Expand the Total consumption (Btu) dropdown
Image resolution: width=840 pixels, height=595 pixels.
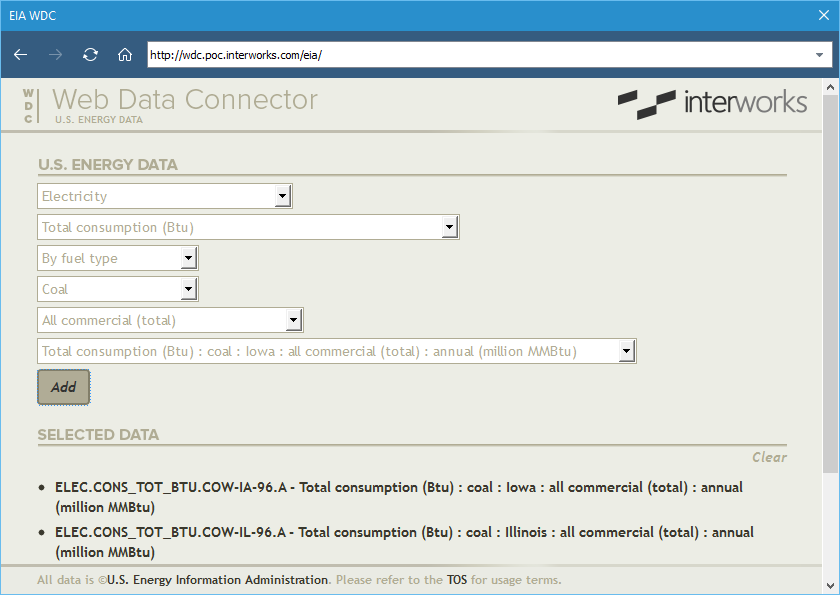tap(248, 227)
